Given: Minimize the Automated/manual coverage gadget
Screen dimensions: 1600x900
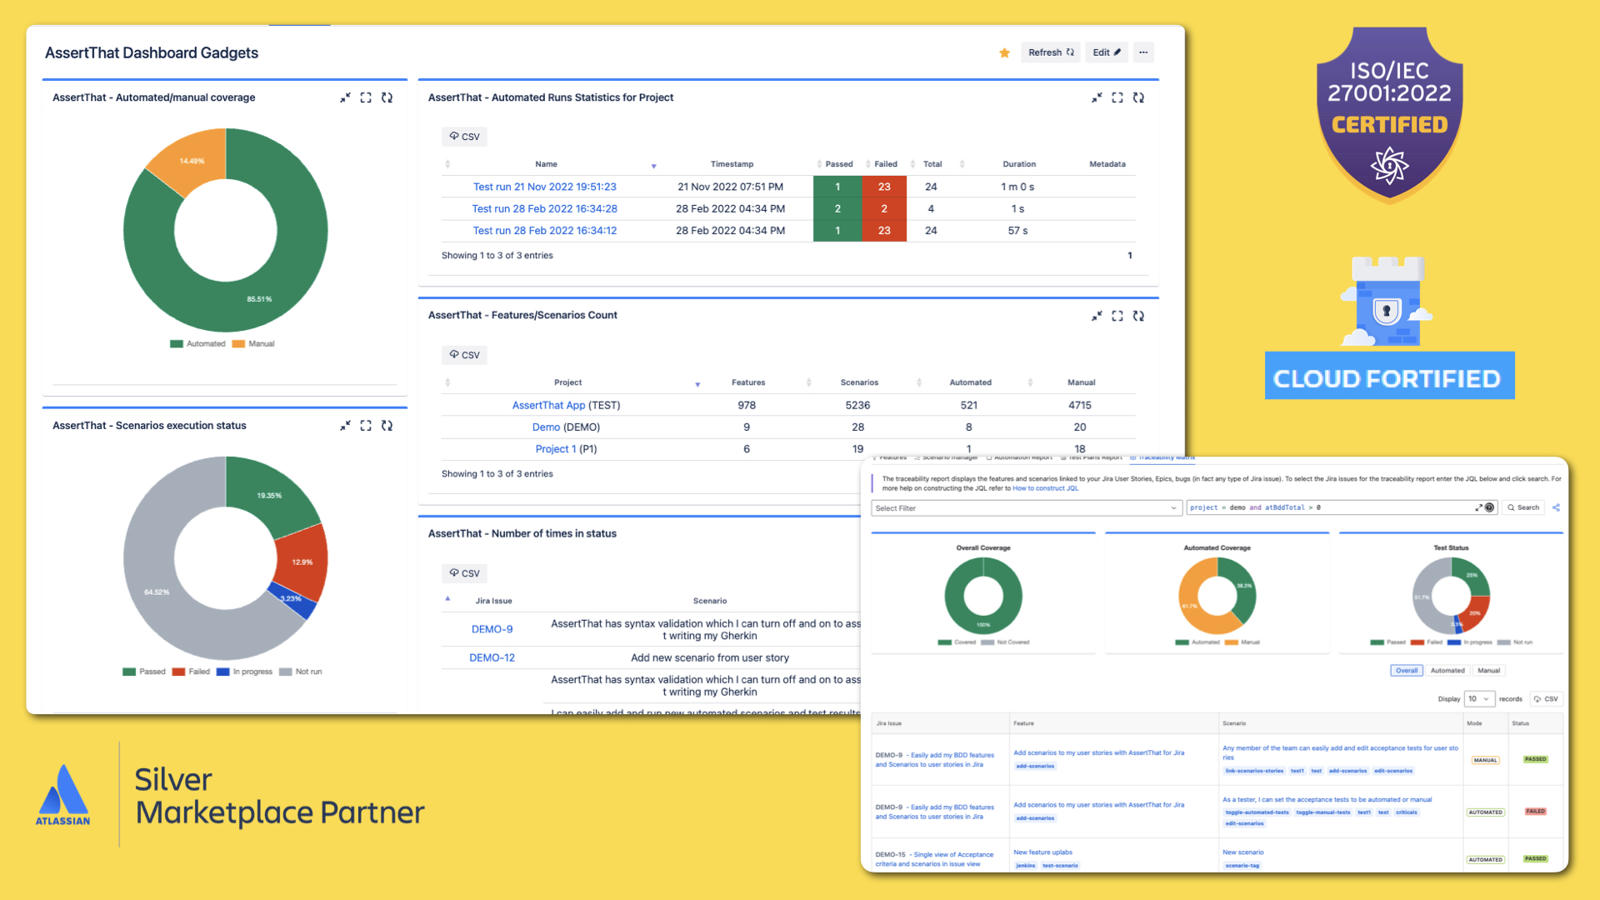Looking at the screenshot, I should [x=345, y=98].
